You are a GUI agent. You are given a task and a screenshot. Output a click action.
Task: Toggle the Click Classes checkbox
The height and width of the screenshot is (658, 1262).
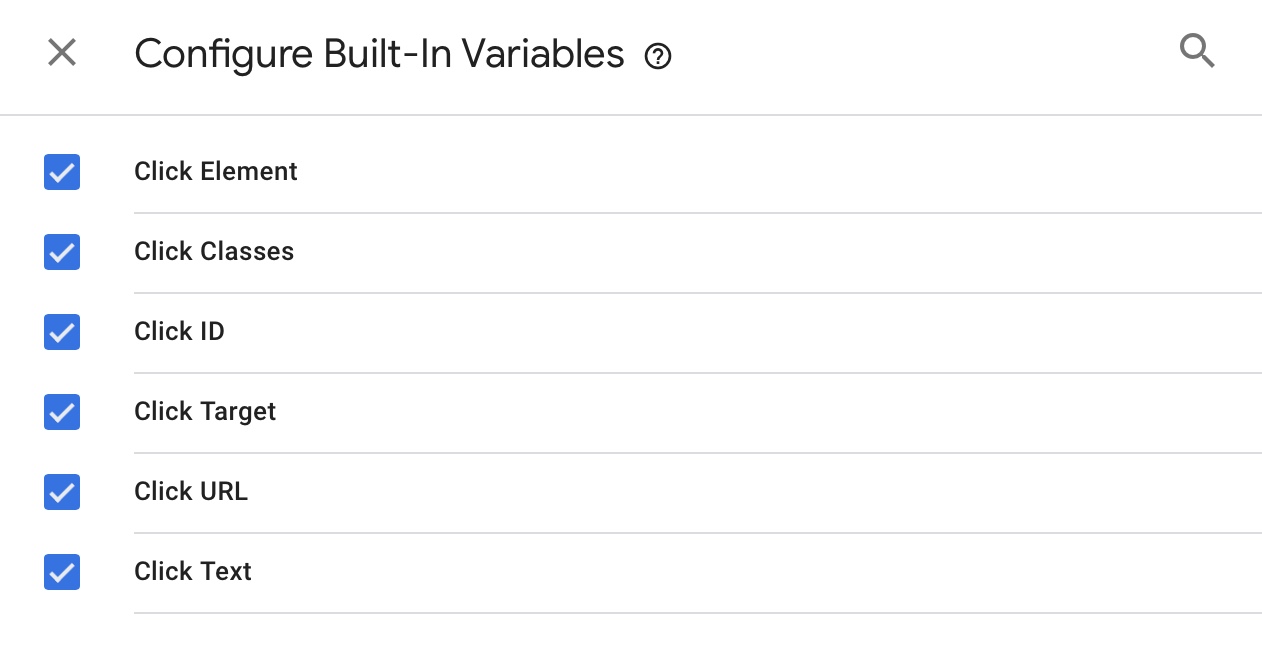tap(62, 252)
